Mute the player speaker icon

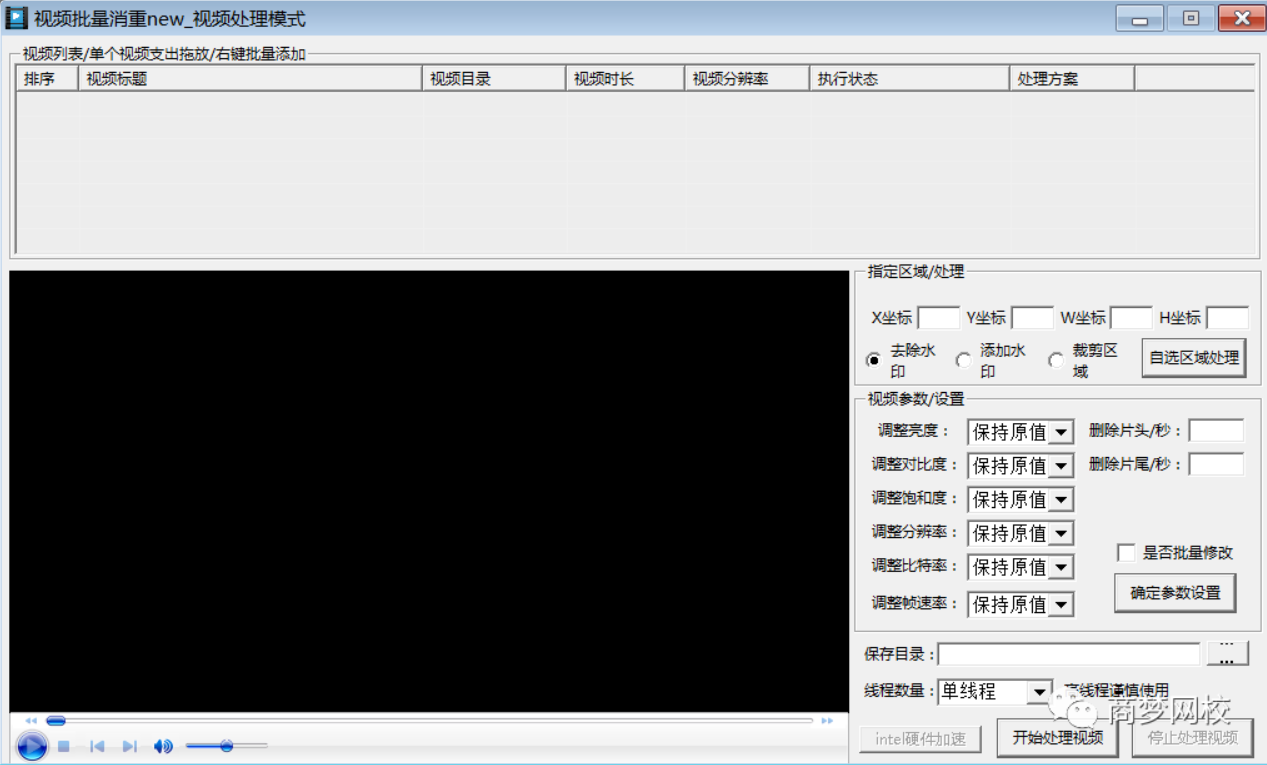point(163,746)
